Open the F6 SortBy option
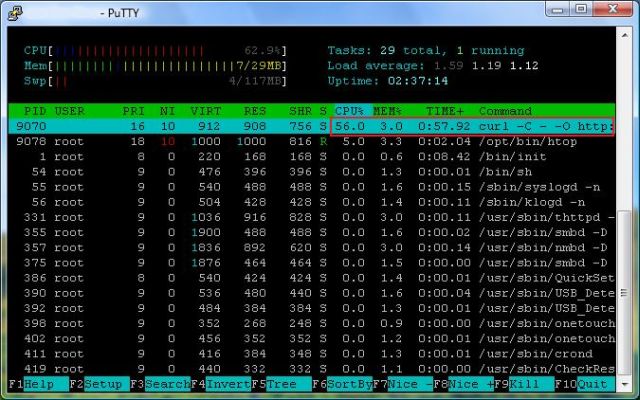 pyautogui.click(x=342, y=384)
